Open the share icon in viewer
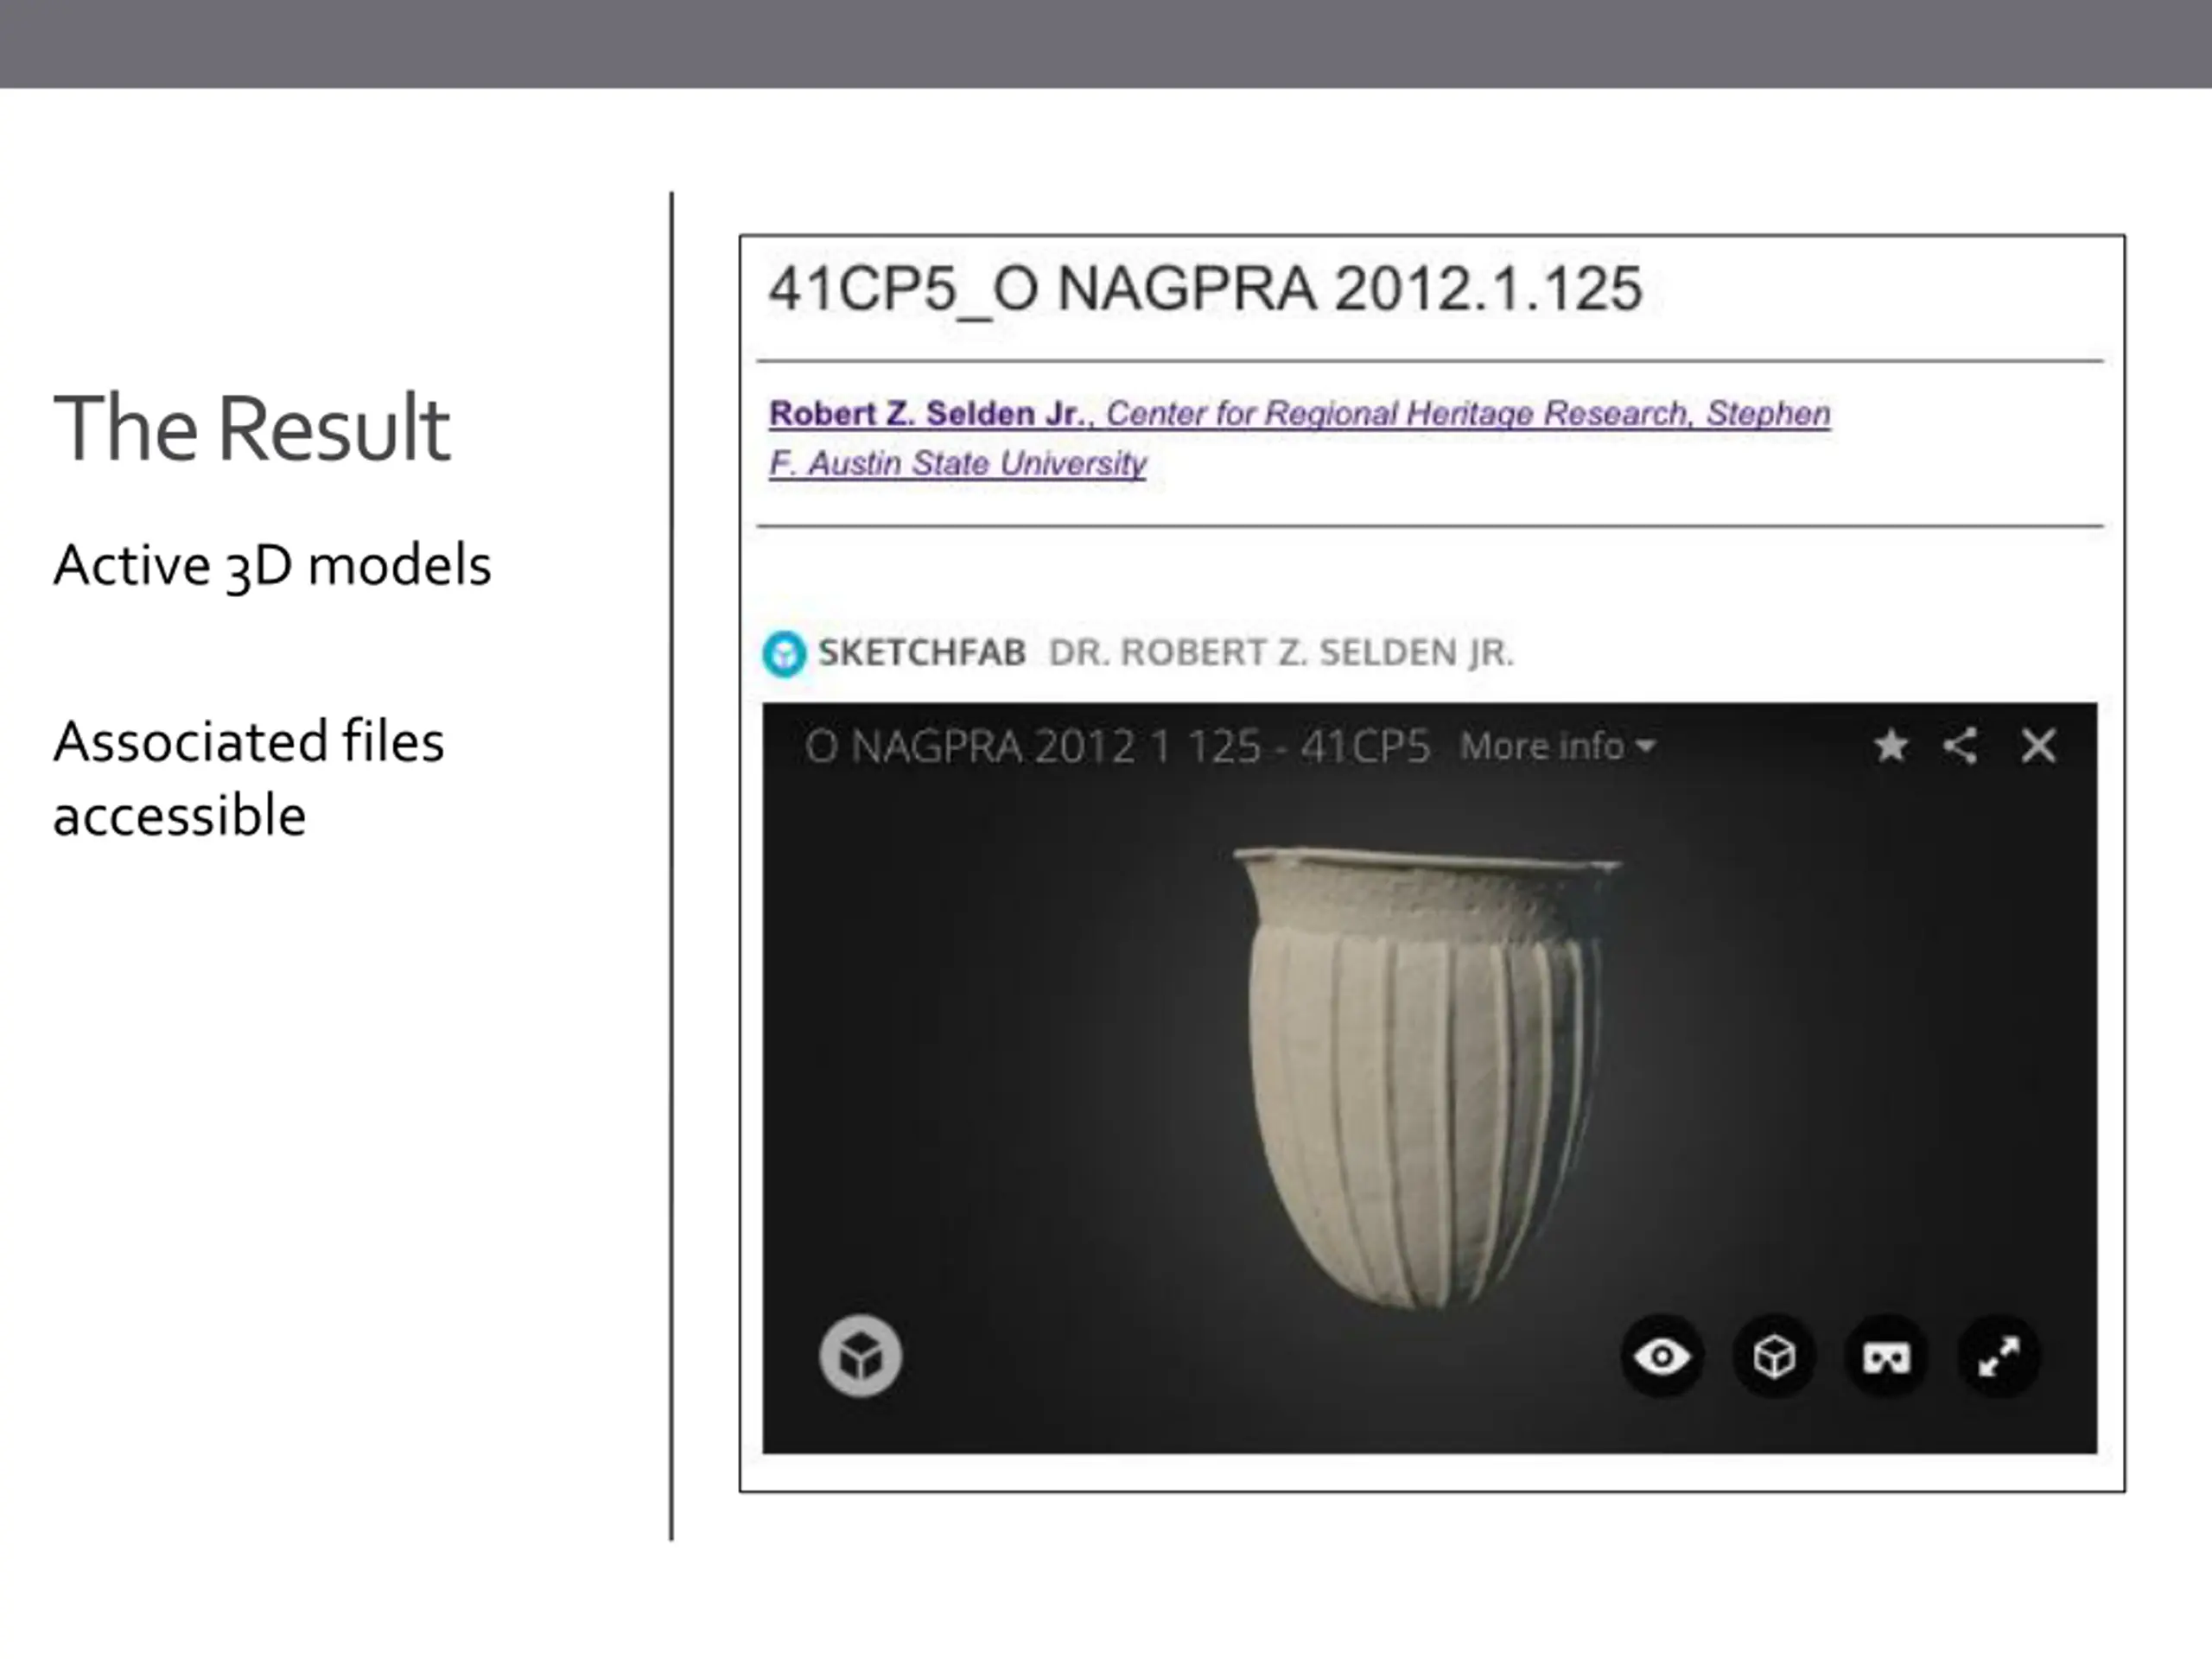This screenshot has height=1659, width=2212. pos(1960,746)
